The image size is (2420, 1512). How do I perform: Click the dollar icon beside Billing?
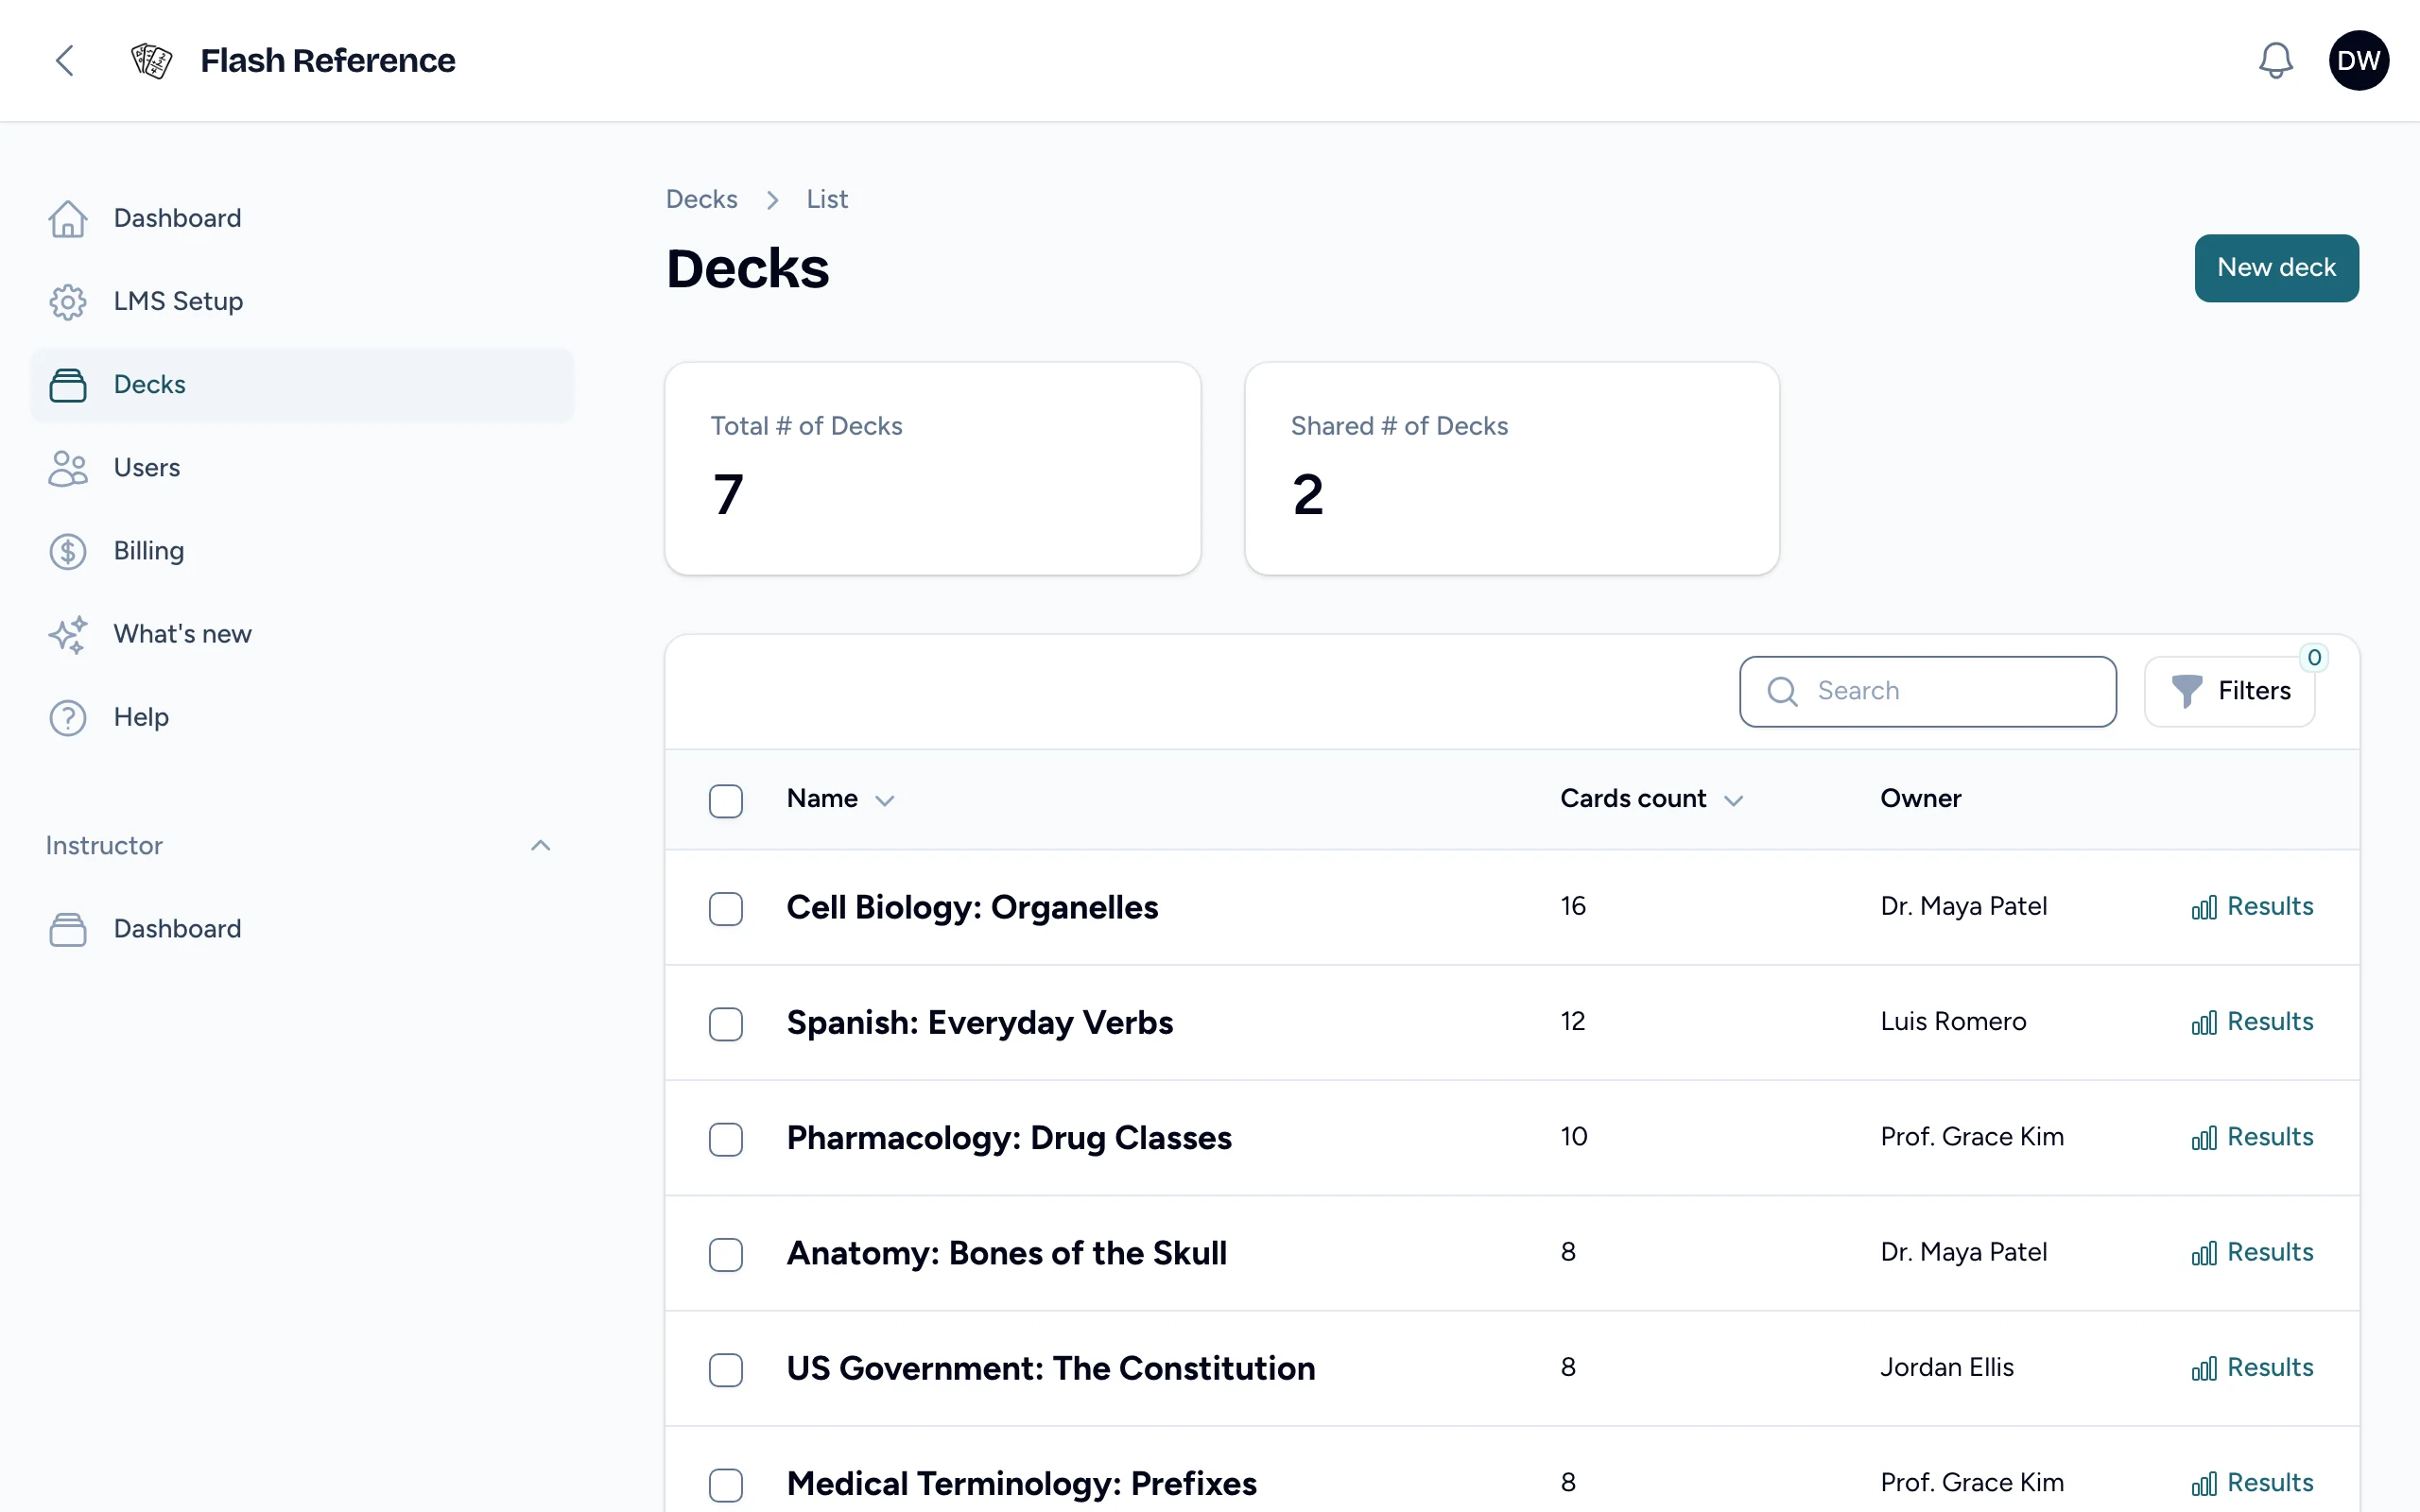pyautogui.click(x=68, y=551)
